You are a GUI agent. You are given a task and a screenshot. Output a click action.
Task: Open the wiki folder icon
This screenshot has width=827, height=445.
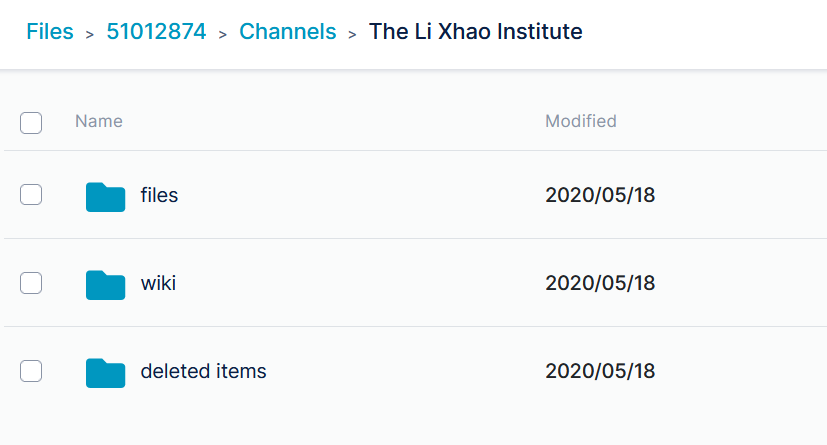pos(105,285)
